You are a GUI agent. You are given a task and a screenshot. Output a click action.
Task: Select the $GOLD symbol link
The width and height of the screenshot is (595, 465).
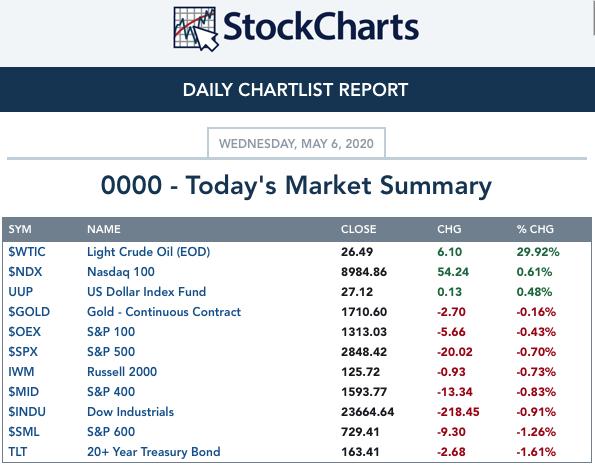click(x=29, y=312)
